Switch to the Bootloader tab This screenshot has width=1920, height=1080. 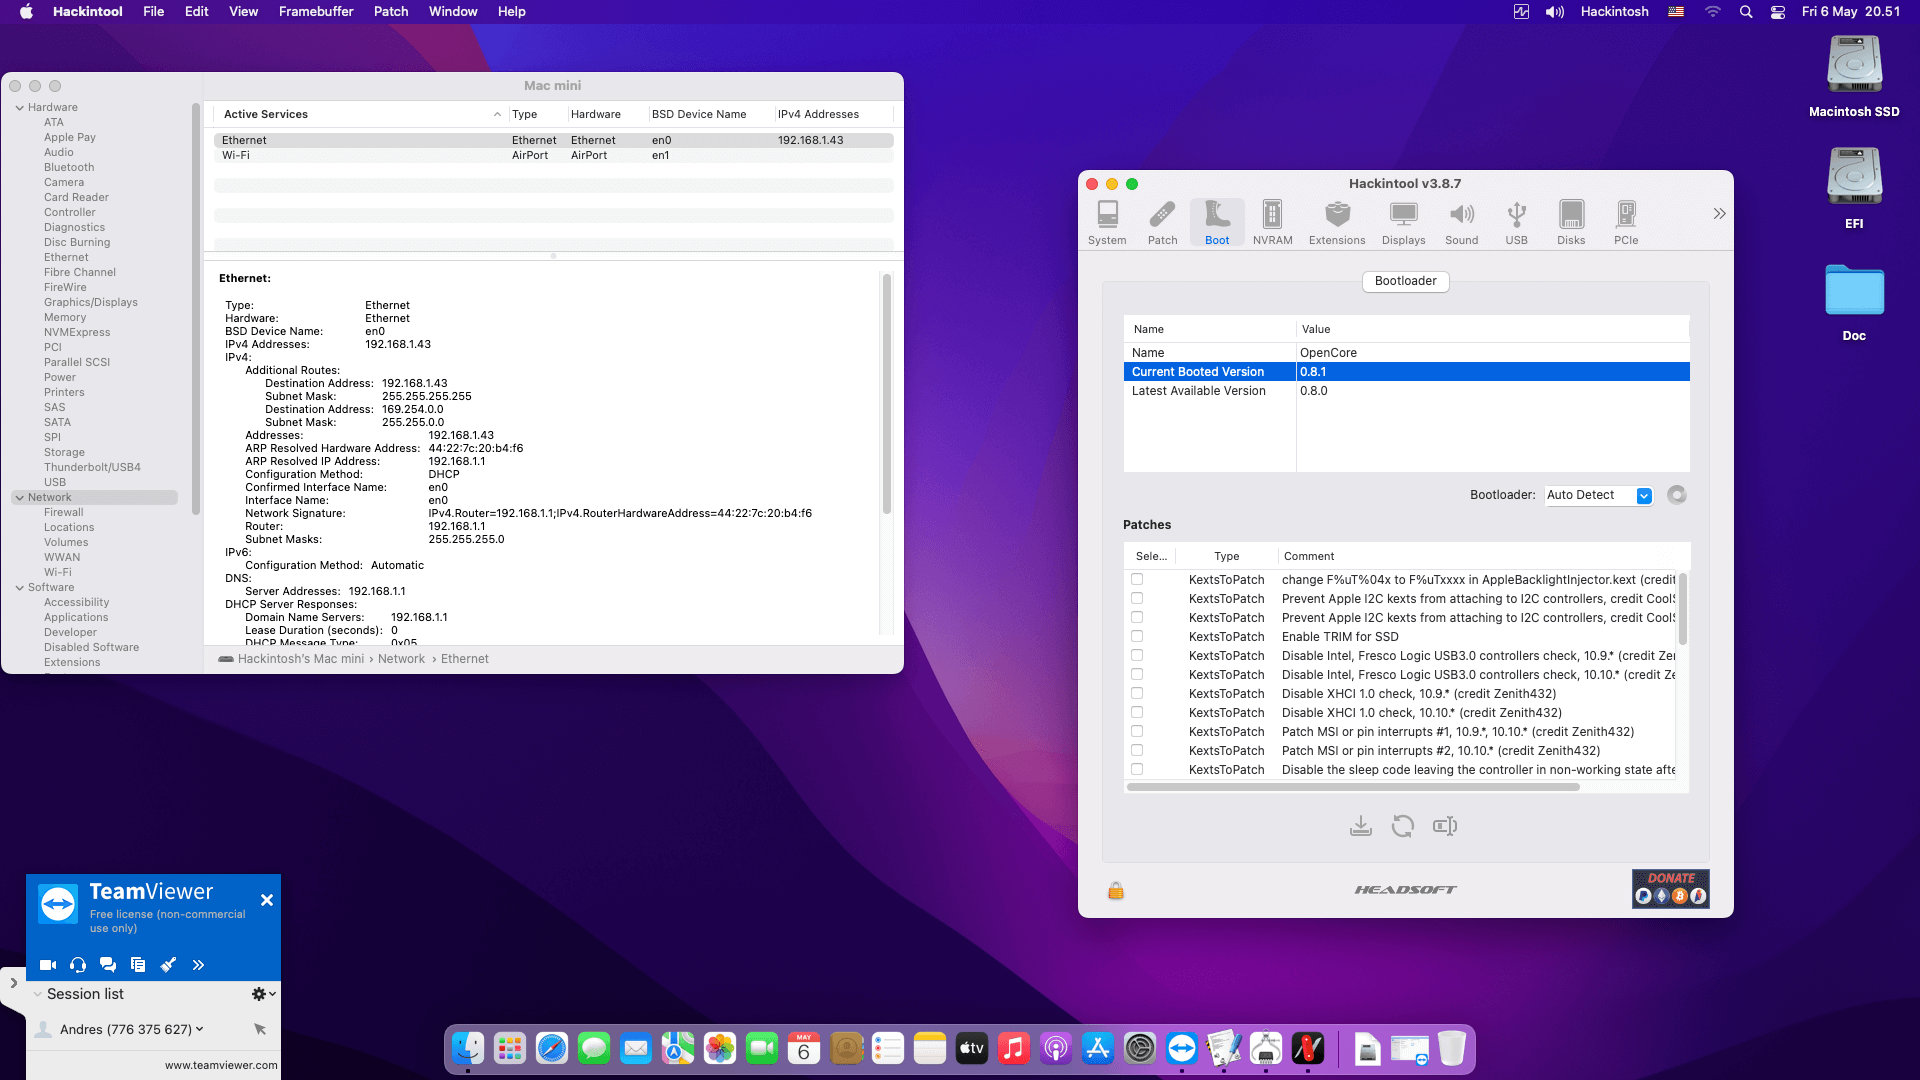[1404, 281]
